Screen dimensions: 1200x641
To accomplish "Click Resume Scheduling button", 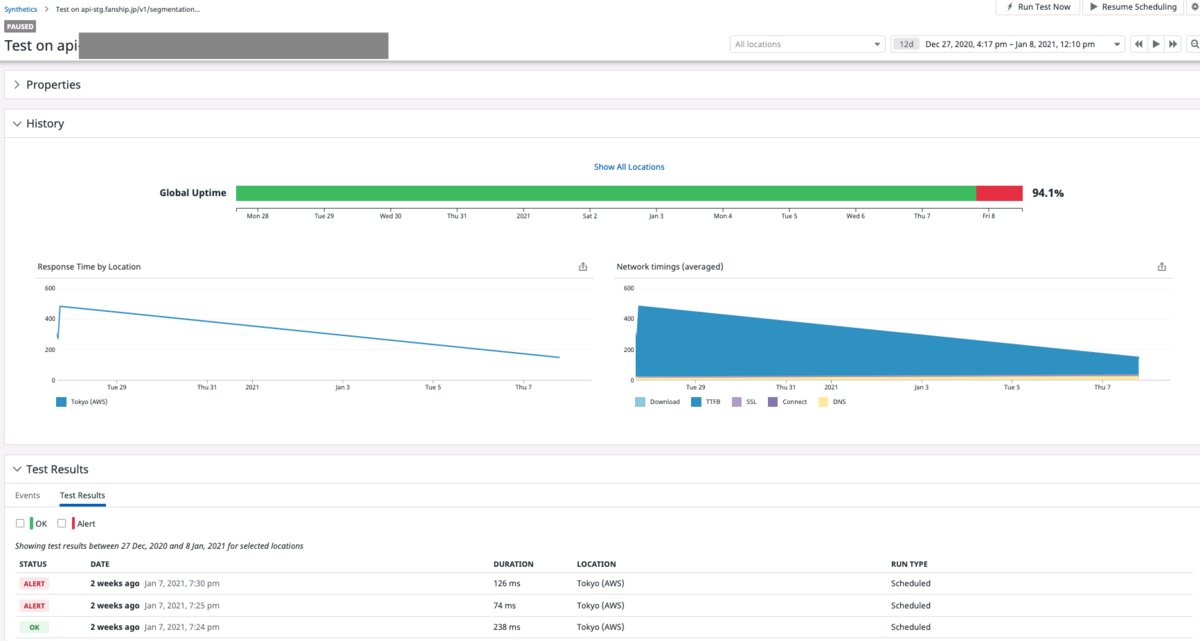I will coord(1133,7).
